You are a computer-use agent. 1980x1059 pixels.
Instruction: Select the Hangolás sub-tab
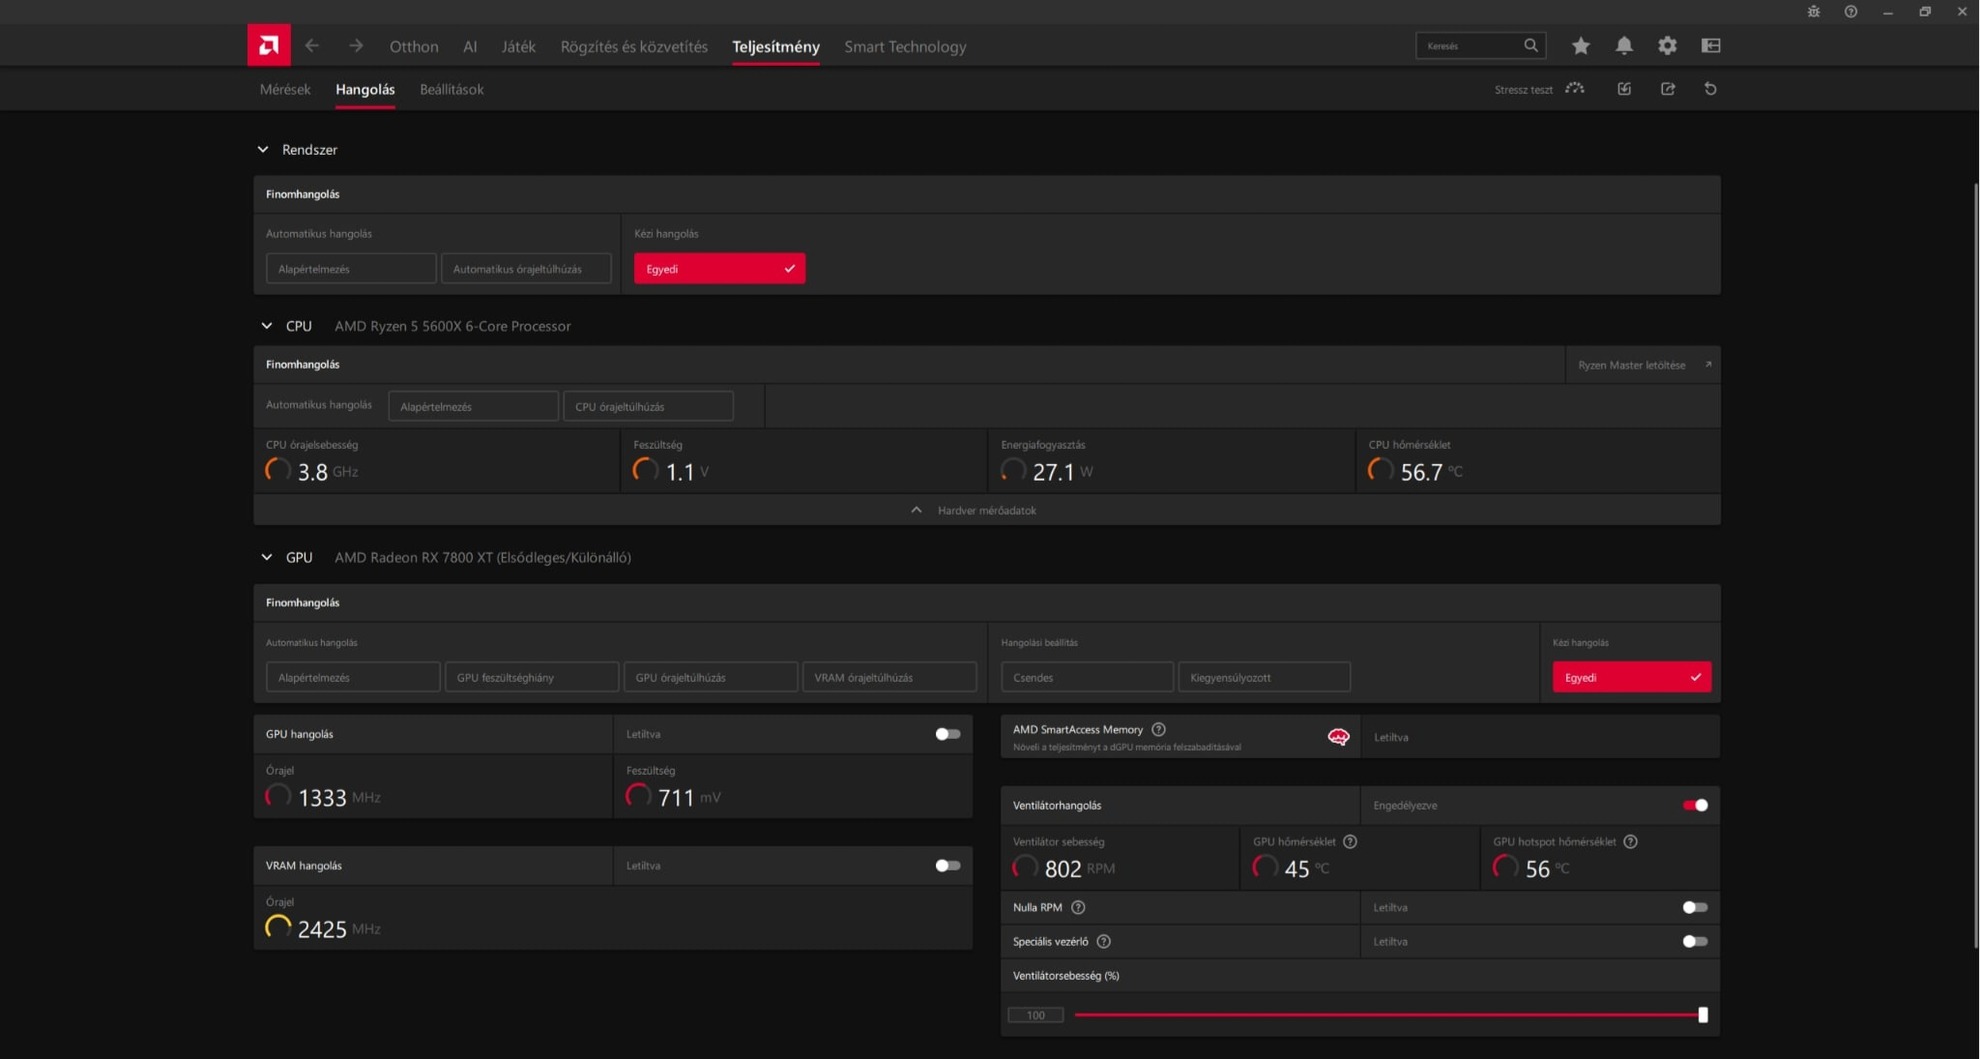coord(365,90)
